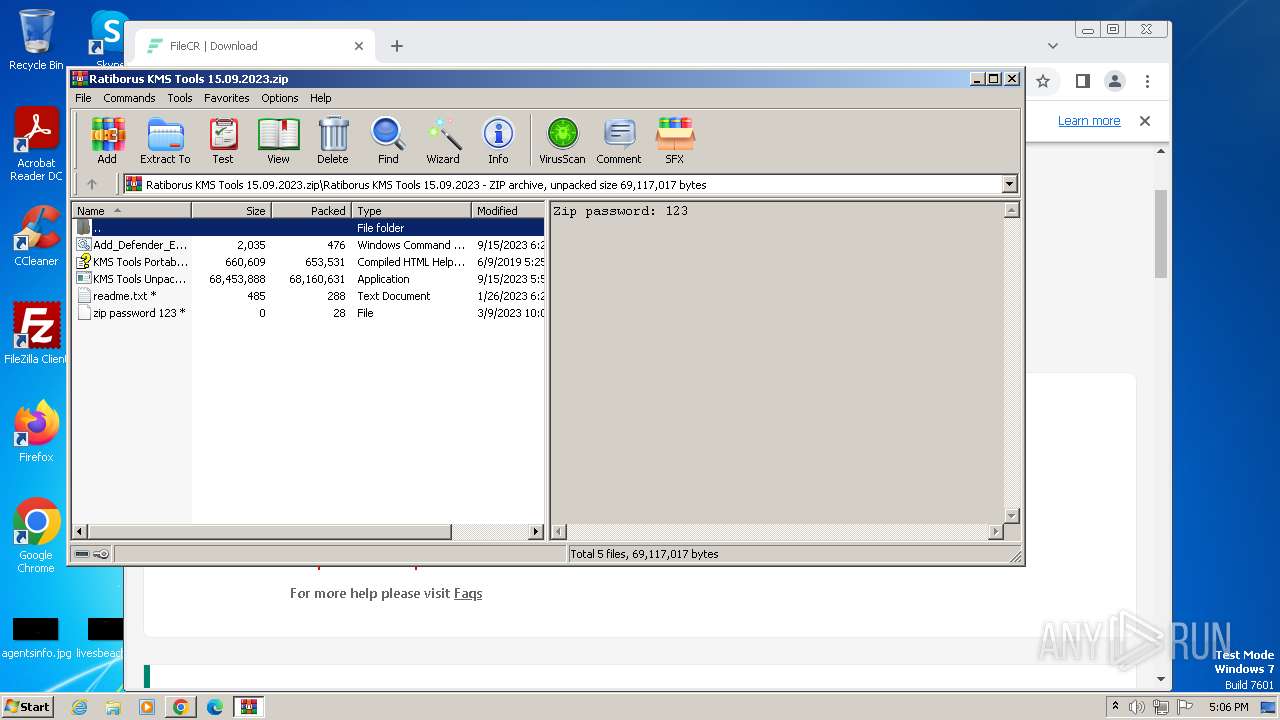Viewport: 1280px width, 720px height.
Task: Go up one folder level arrow
Action: (x=92, y=184)
